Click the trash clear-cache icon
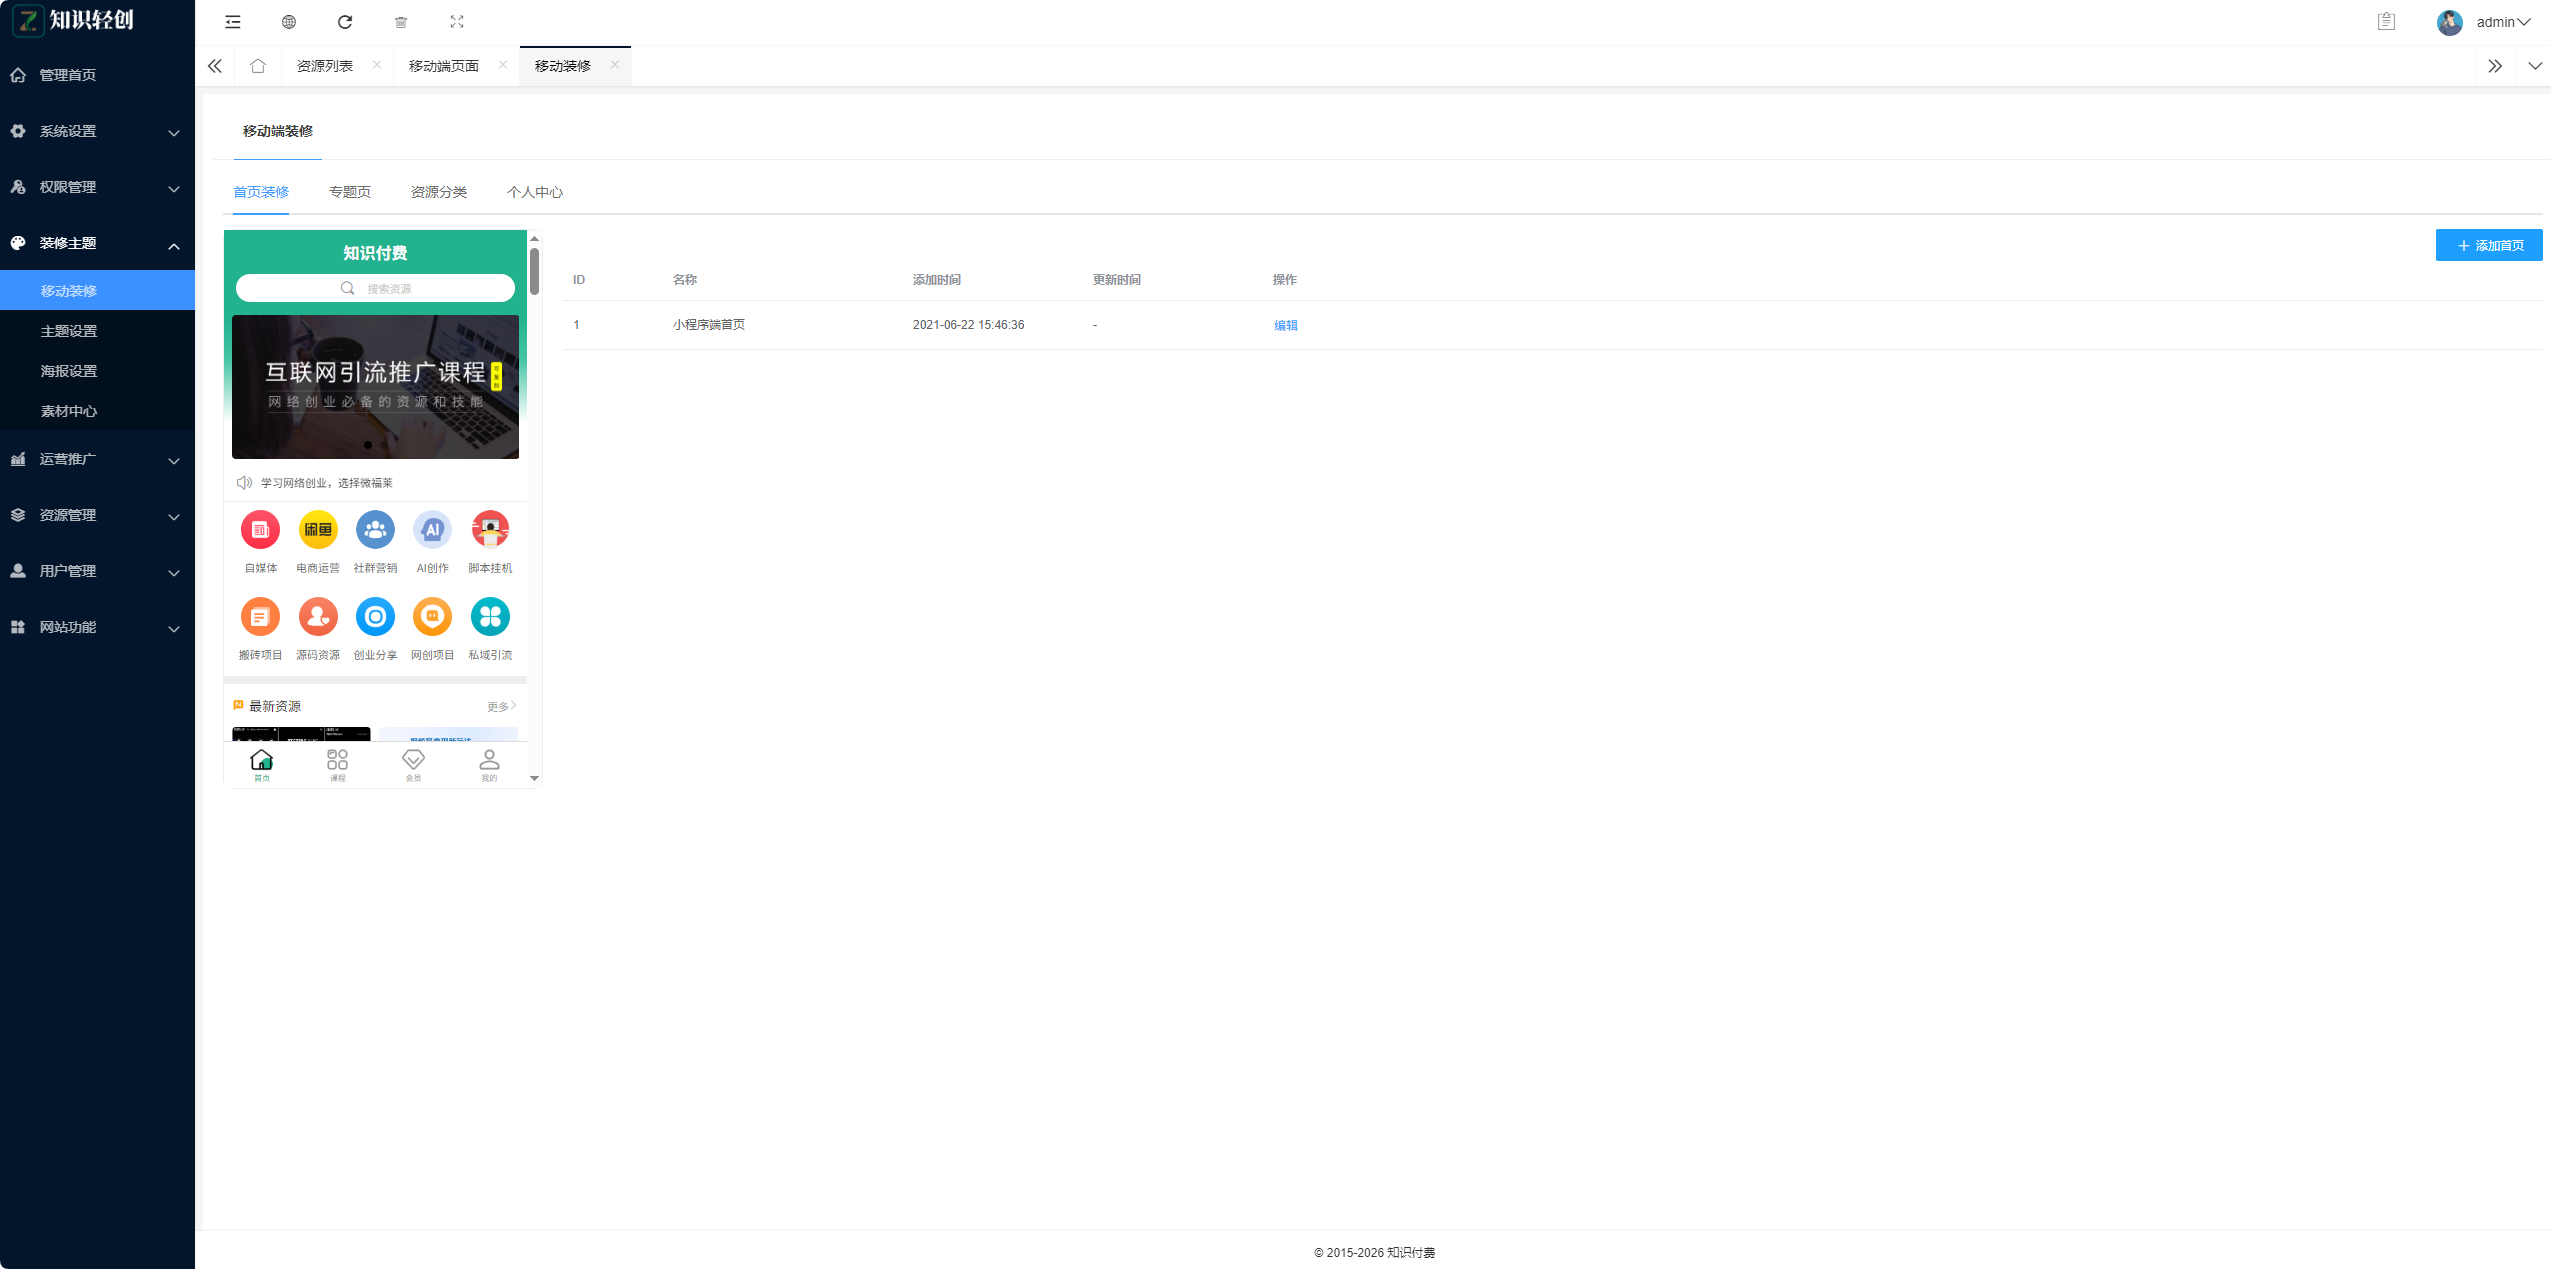The height and width of the screenshot is (1269, 2551). click(401, 22)
